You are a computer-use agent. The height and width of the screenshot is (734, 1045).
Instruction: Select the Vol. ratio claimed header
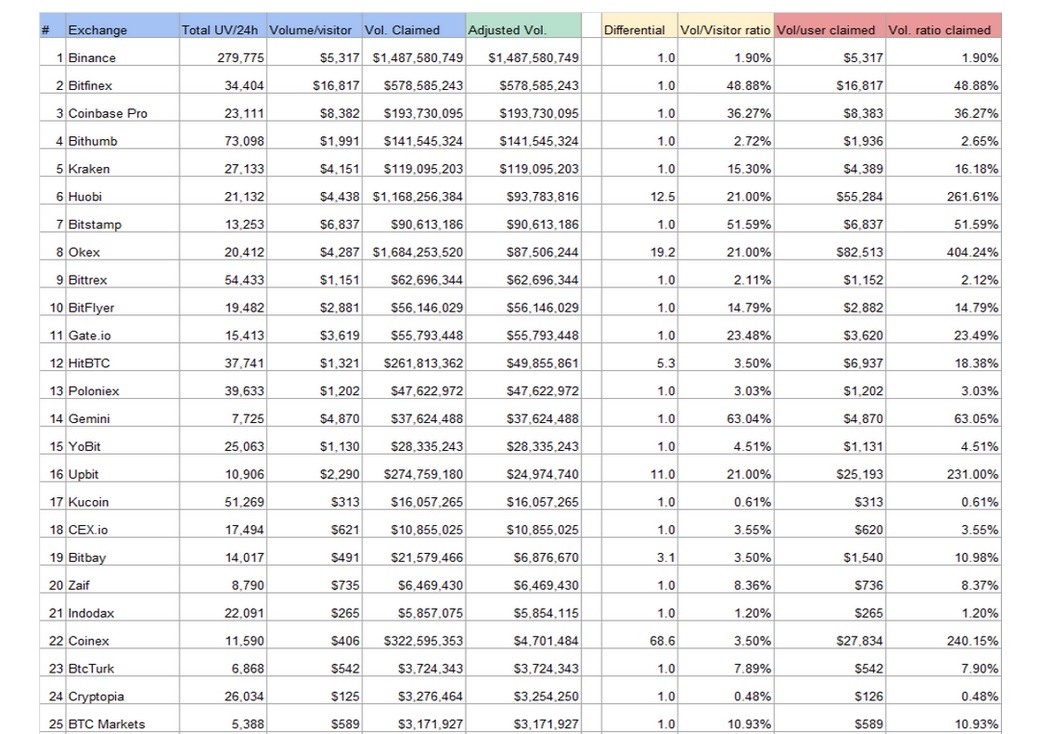[944, 25]
